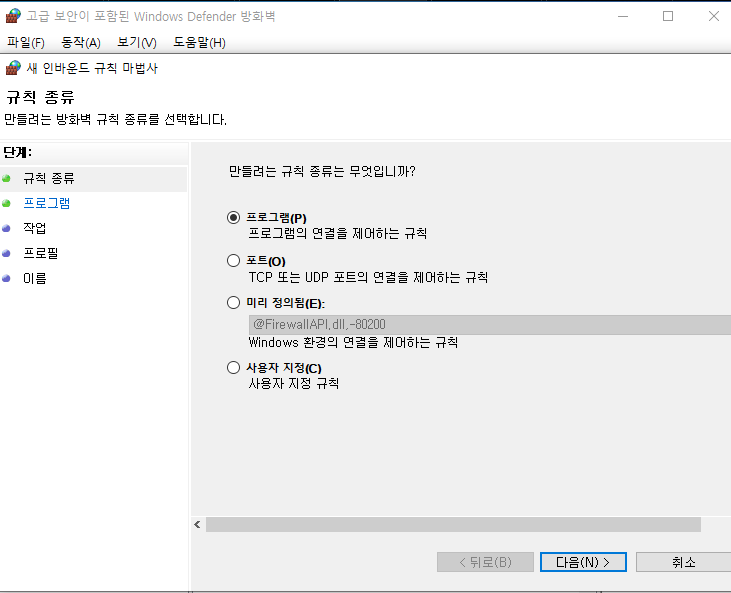Screen dimensions: 731x593
Task: Go to the 프로그램 step link
Action: point(47,203)
